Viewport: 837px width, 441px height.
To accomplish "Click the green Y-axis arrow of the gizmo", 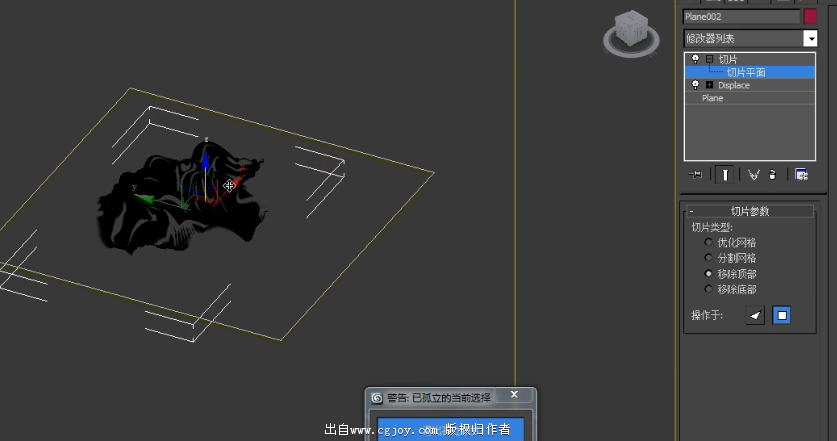I will coord(145,199).
